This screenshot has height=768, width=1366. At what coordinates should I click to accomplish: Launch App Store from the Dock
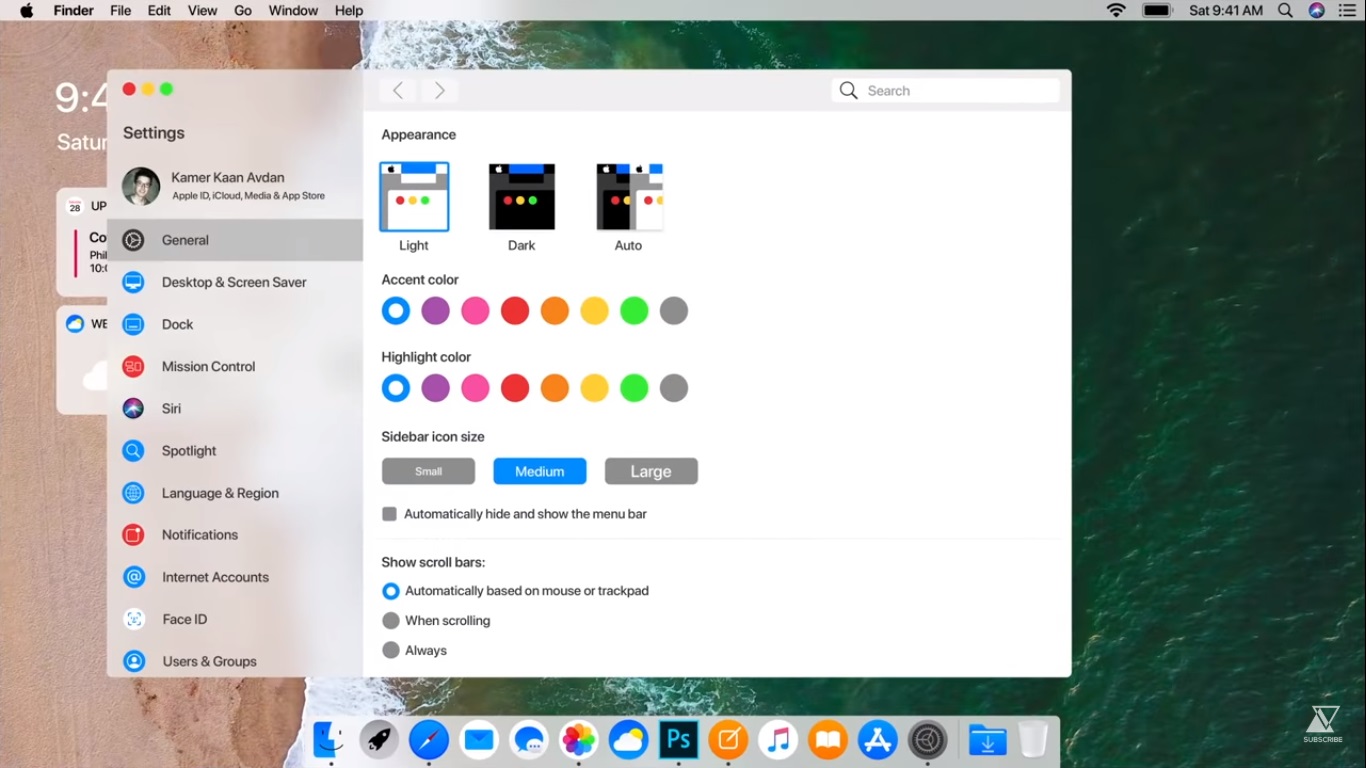[878, 740]
